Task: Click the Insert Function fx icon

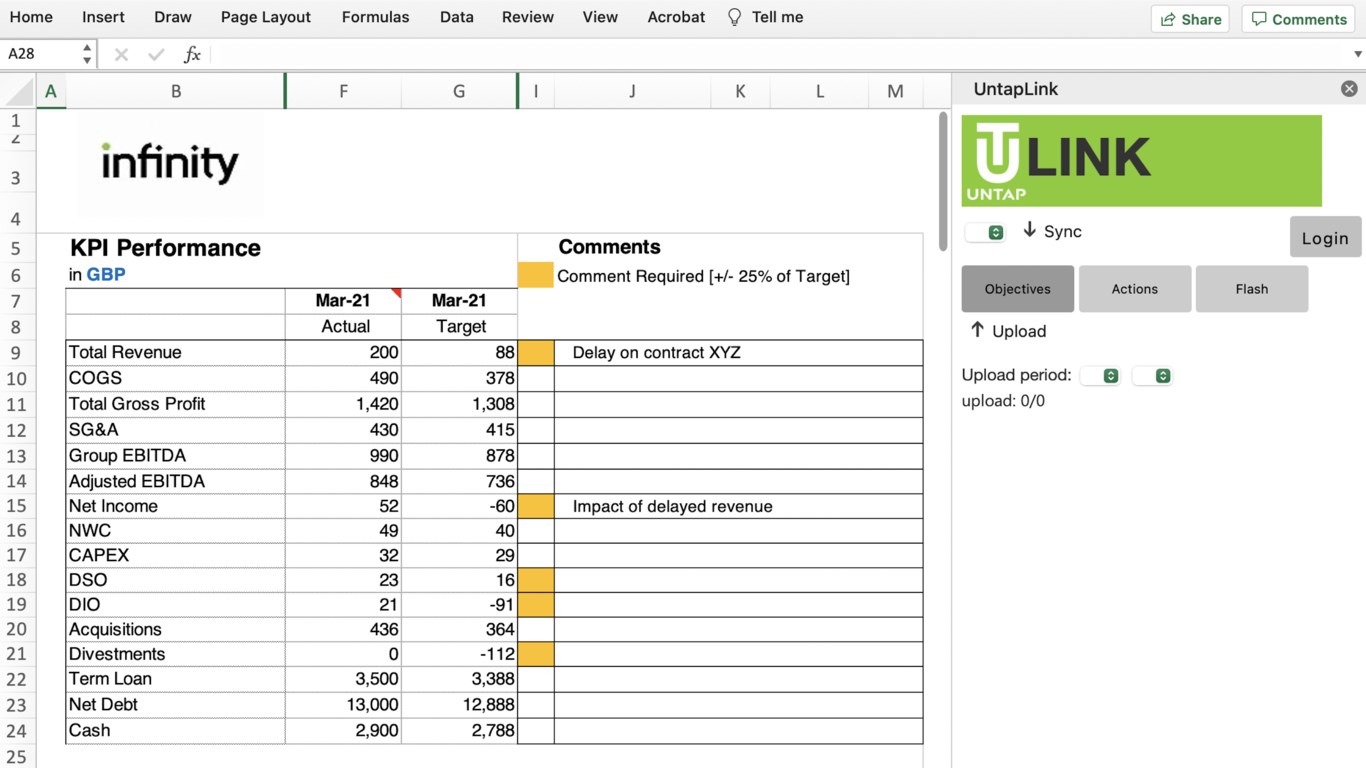Action: (x=192, y=55)
